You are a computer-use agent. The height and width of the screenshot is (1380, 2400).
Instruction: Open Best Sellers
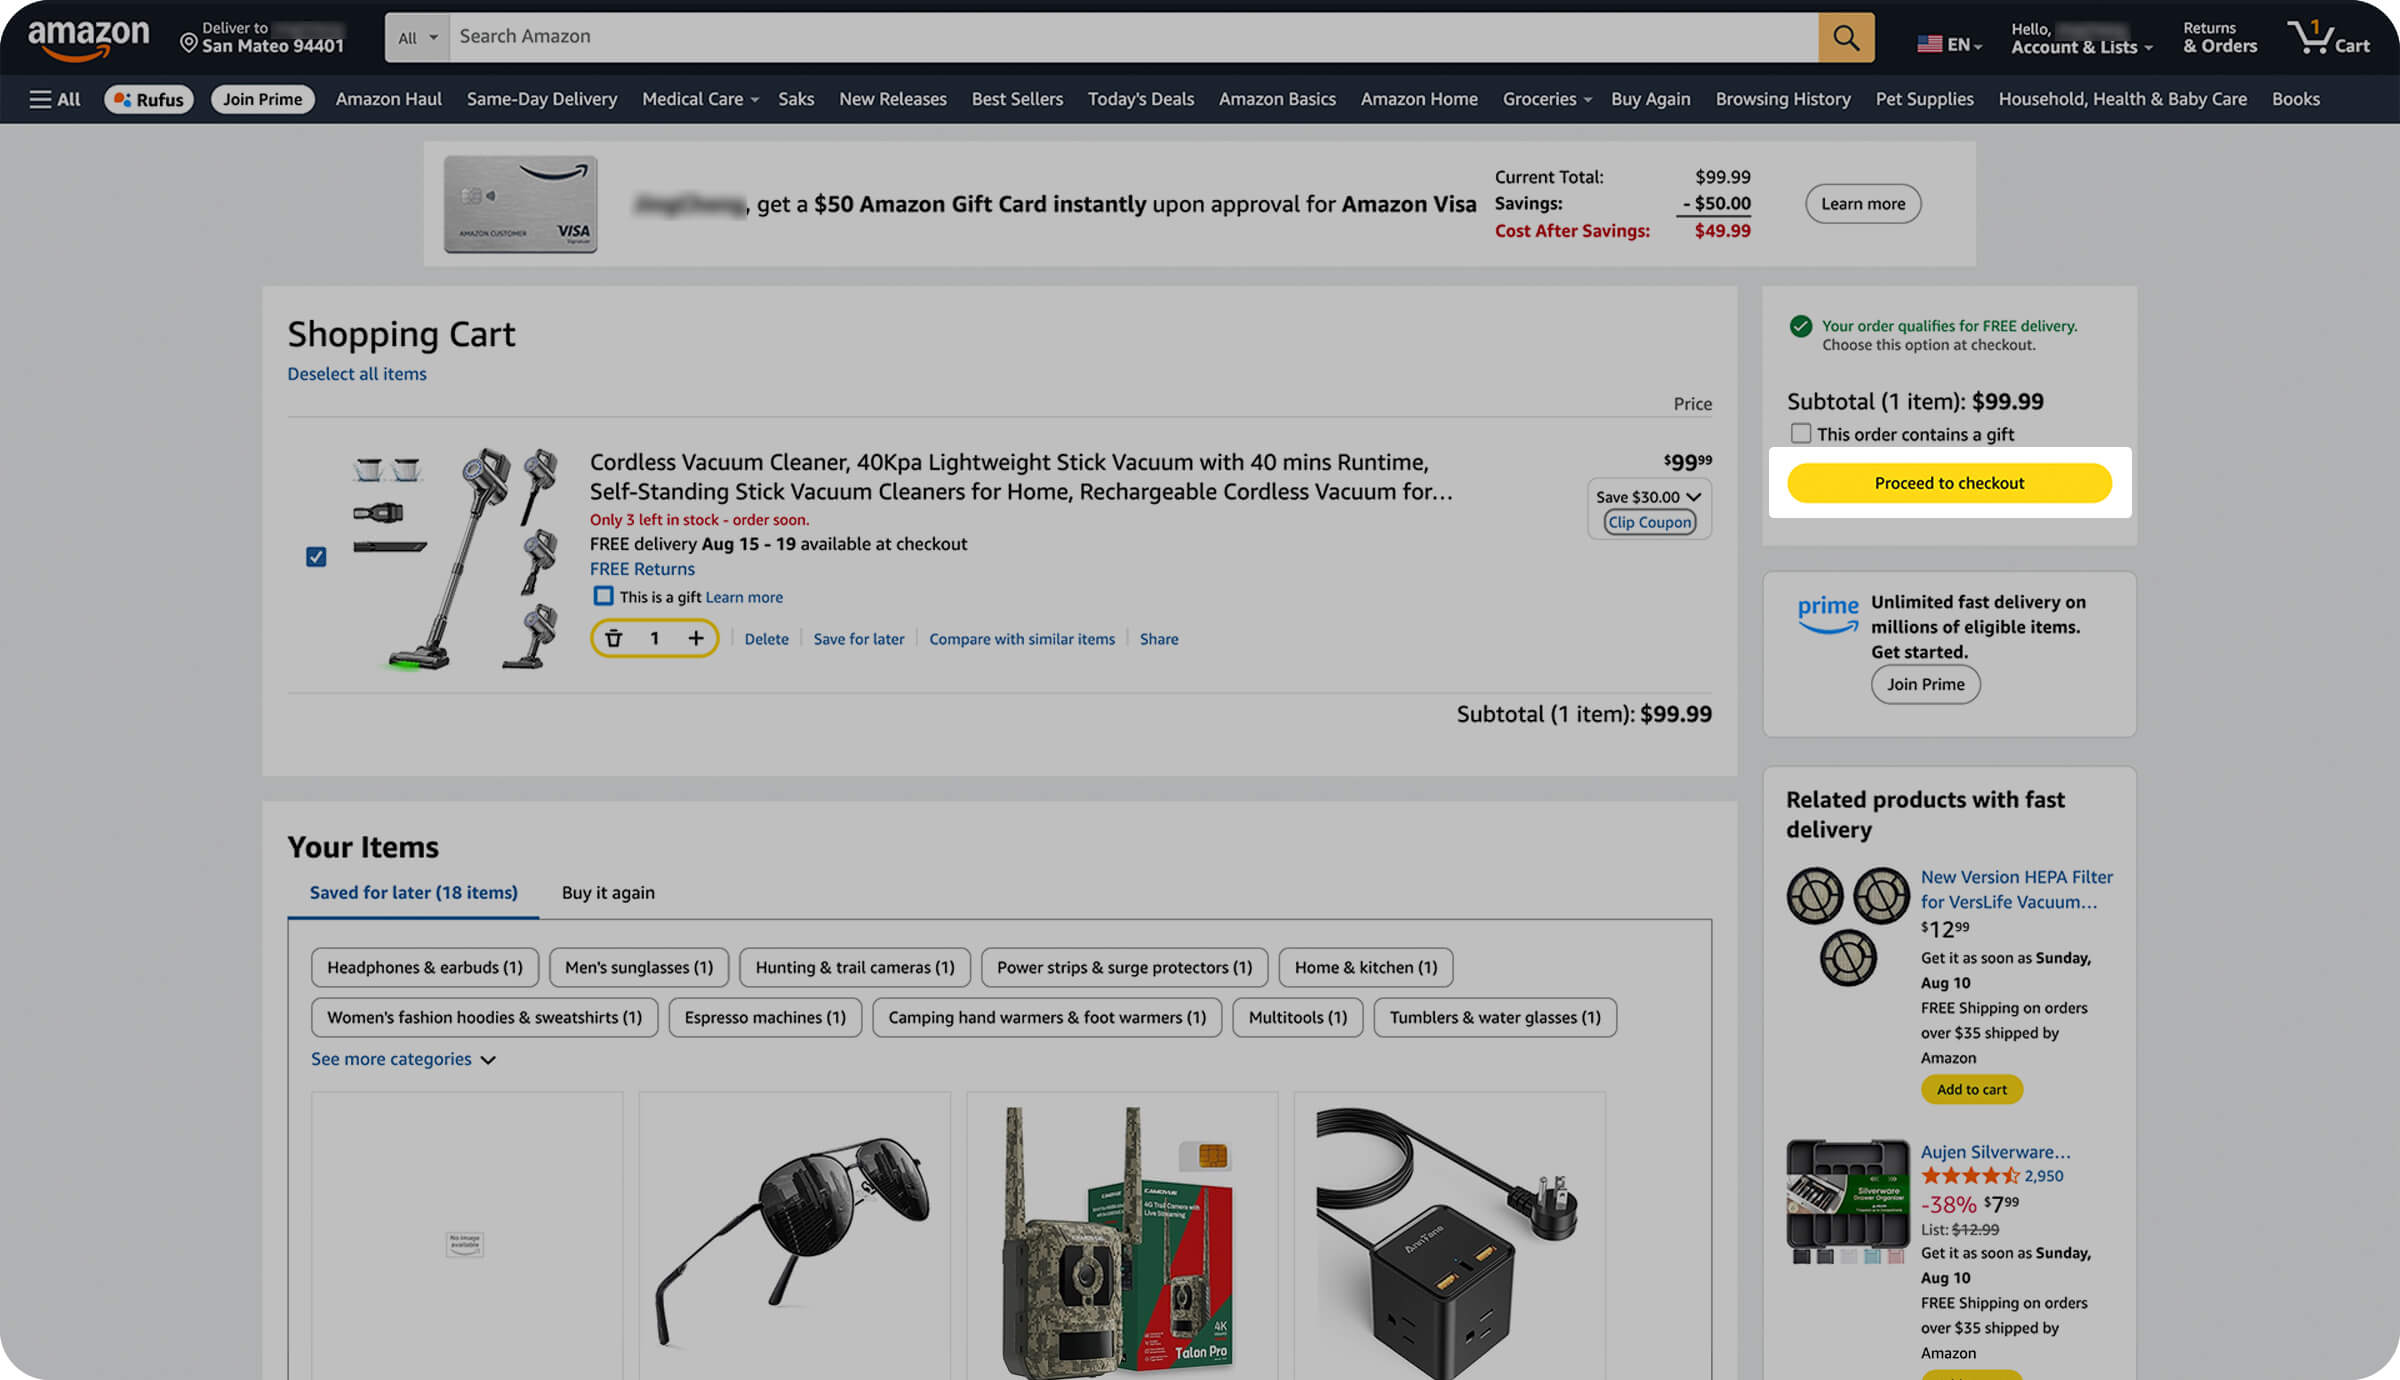coord(1017,99)
